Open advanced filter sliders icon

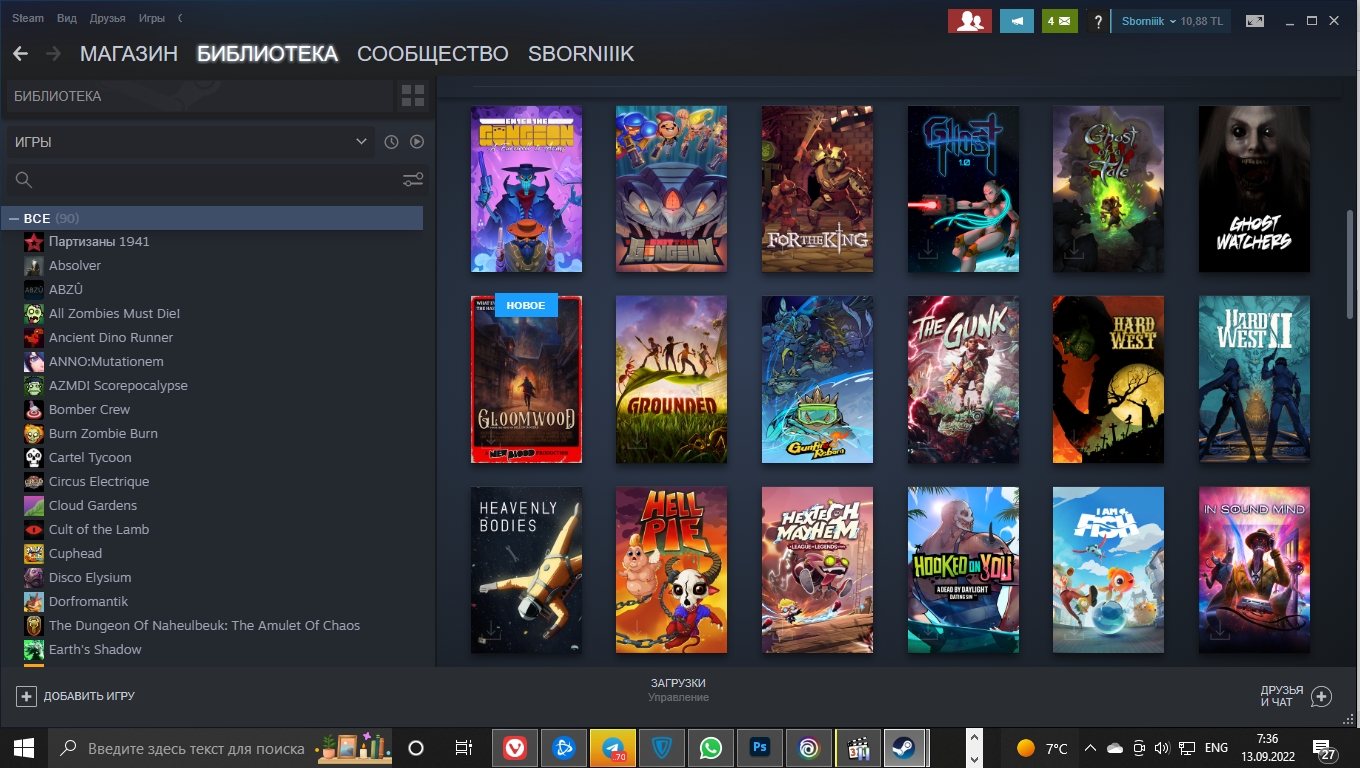(x=413, y=180)
